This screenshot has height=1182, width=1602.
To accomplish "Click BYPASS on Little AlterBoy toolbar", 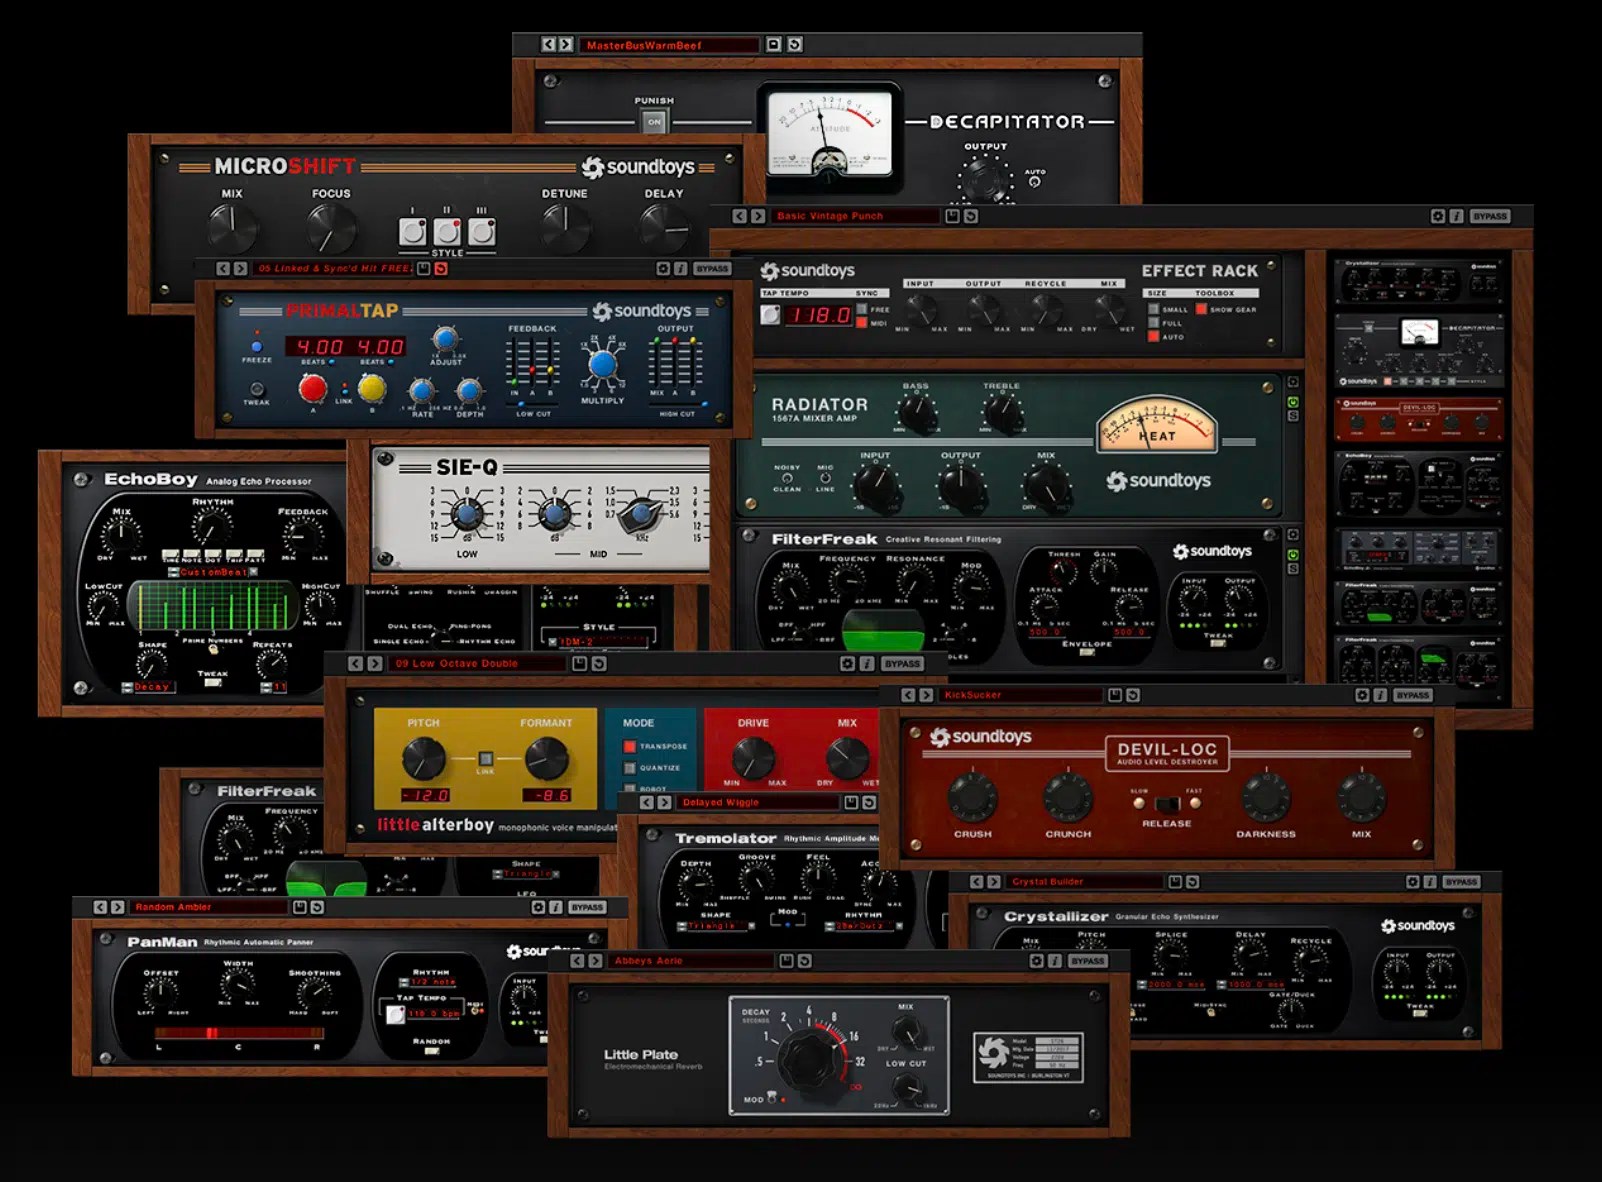I will pyautogui.click(x=902, y=663).
